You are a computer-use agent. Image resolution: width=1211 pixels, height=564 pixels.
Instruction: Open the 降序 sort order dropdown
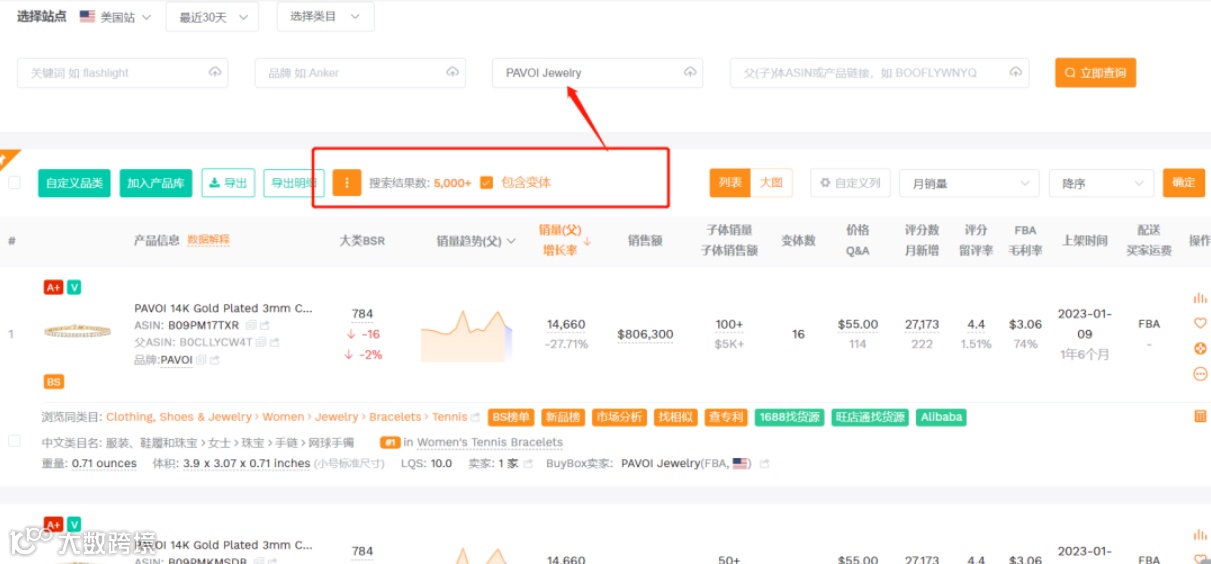tap(1101, 184)
